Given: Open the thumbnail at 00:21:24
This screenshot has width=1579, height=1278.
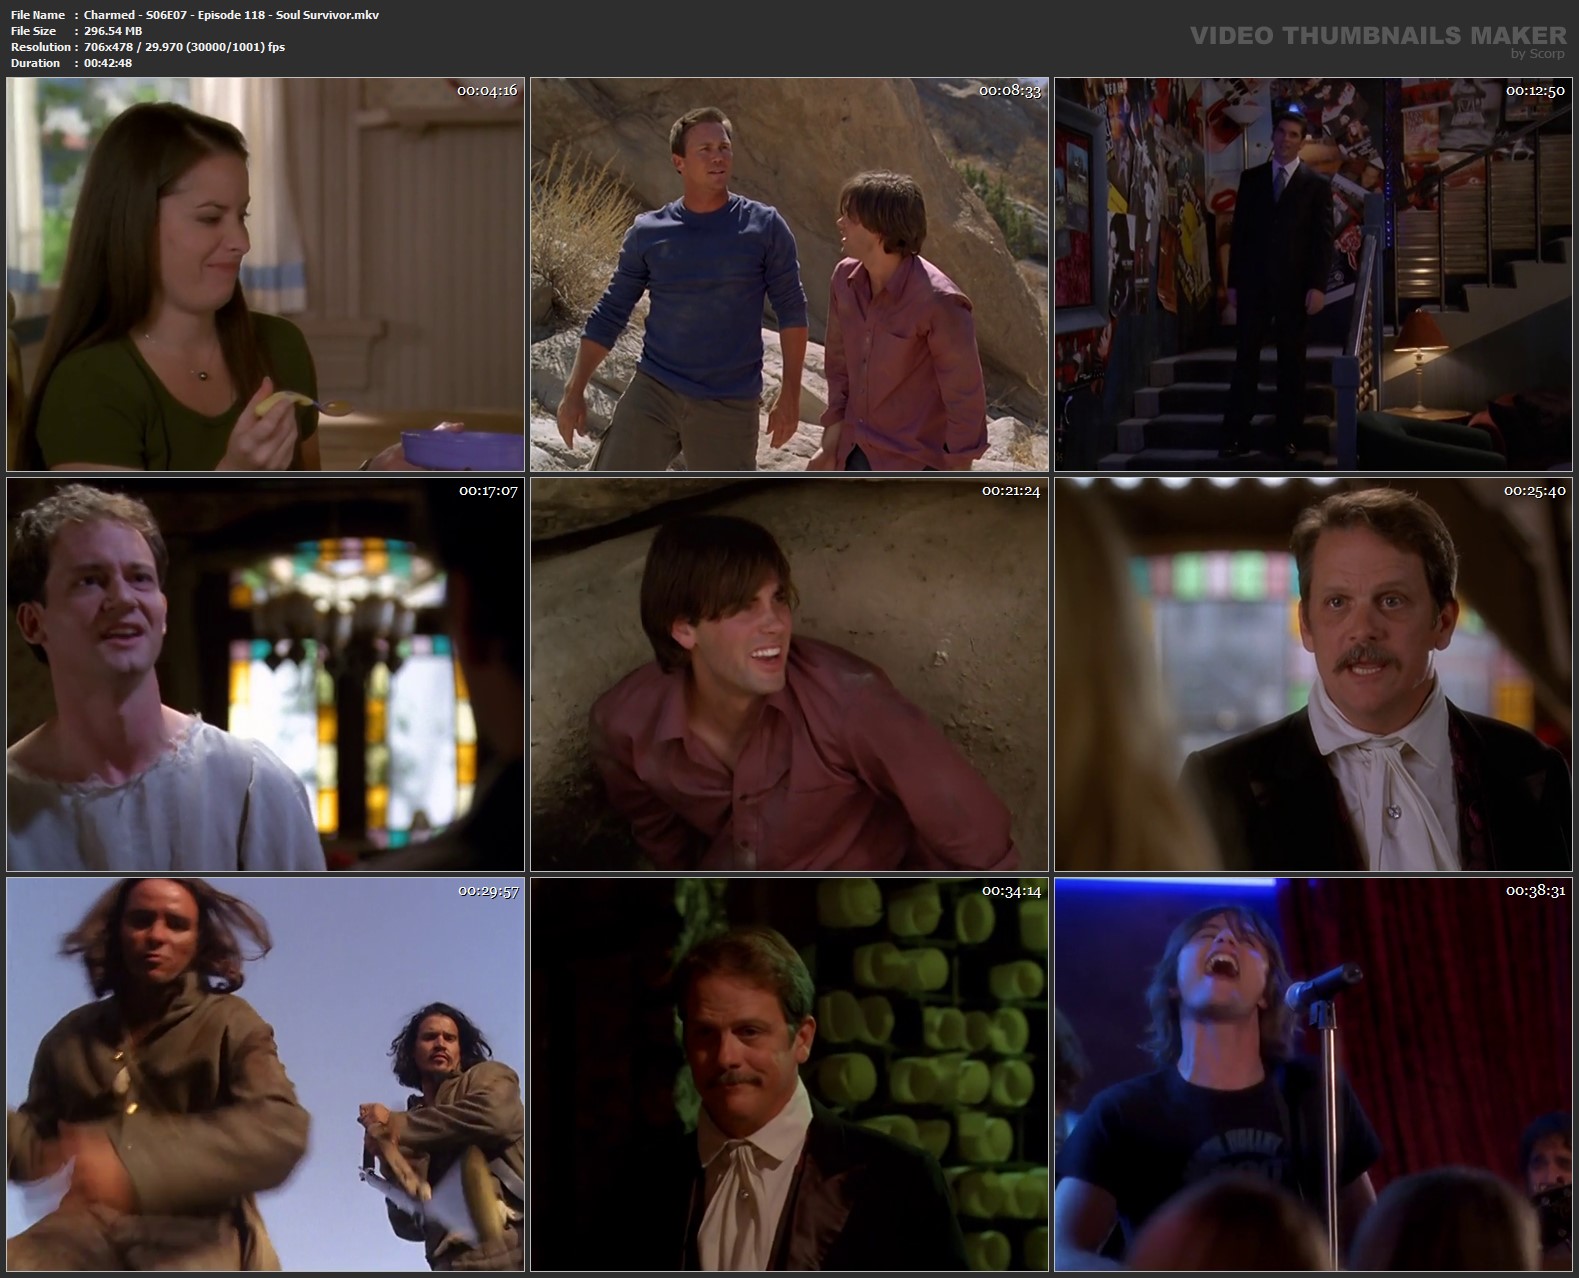Looking at the screenshot, I should point(789,674).
